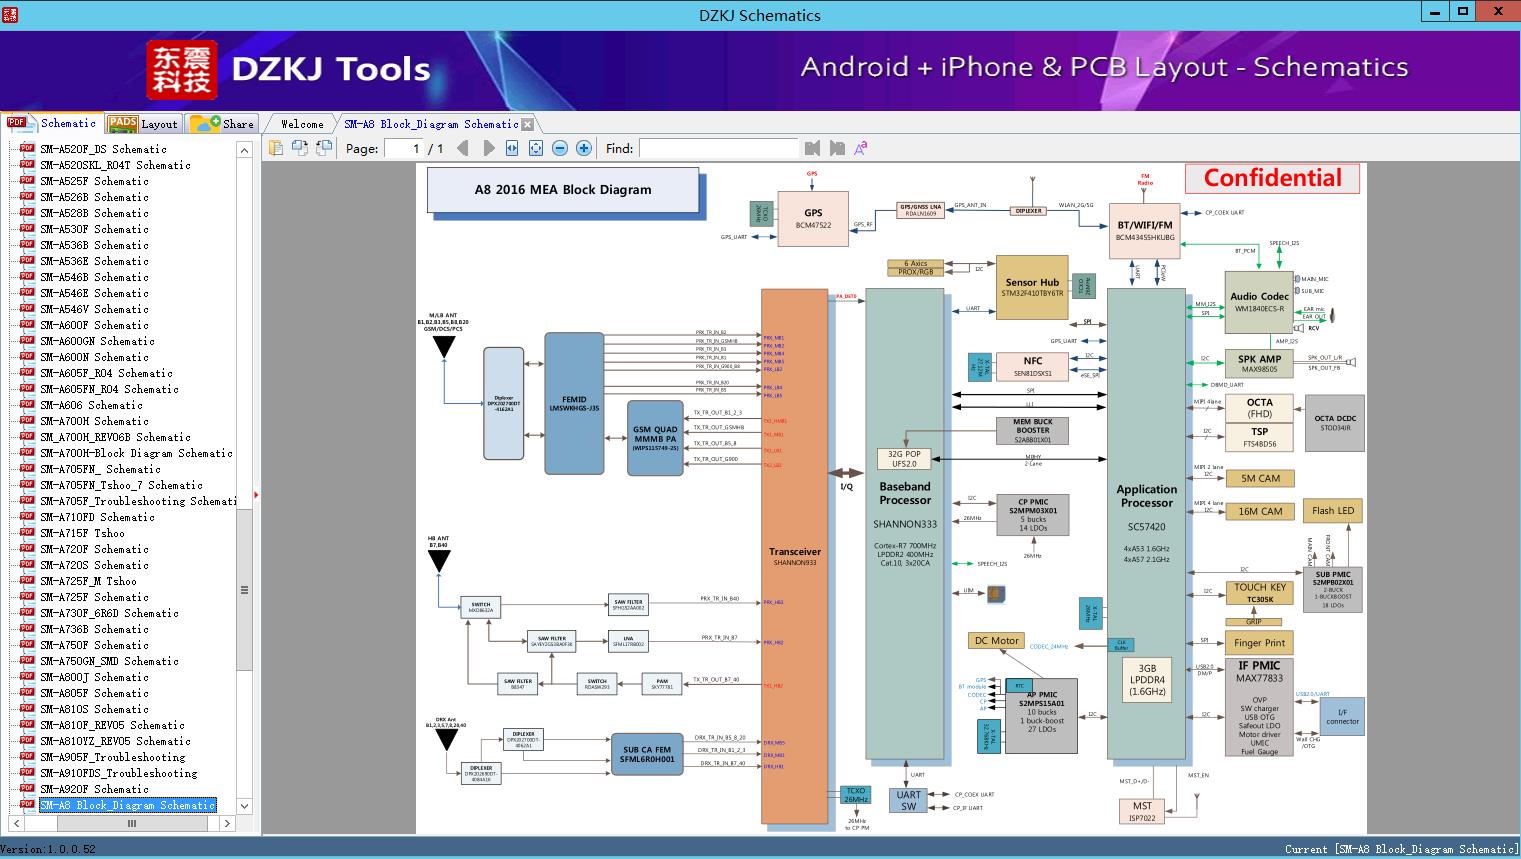This screenshot has width=1521, height=859.
Task: Open the Share panel tab
Action: pyautogui.click(x=222, y=123)
